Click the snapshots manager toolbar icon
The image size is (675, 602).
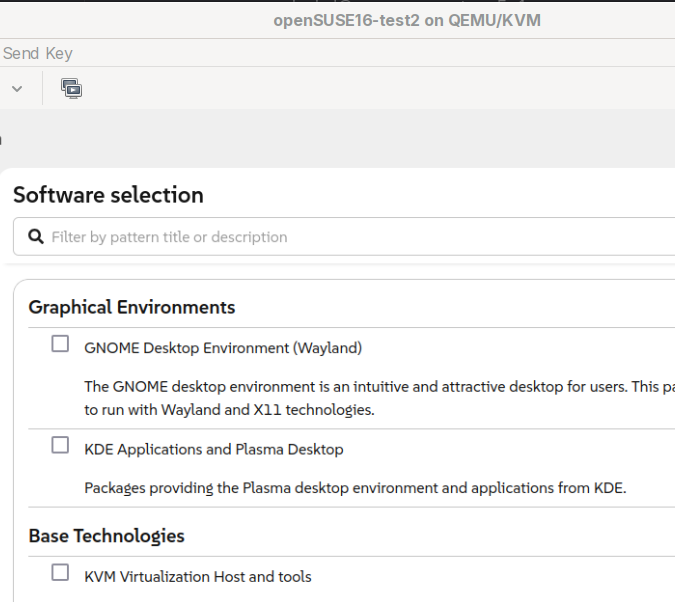pos(71,89)
